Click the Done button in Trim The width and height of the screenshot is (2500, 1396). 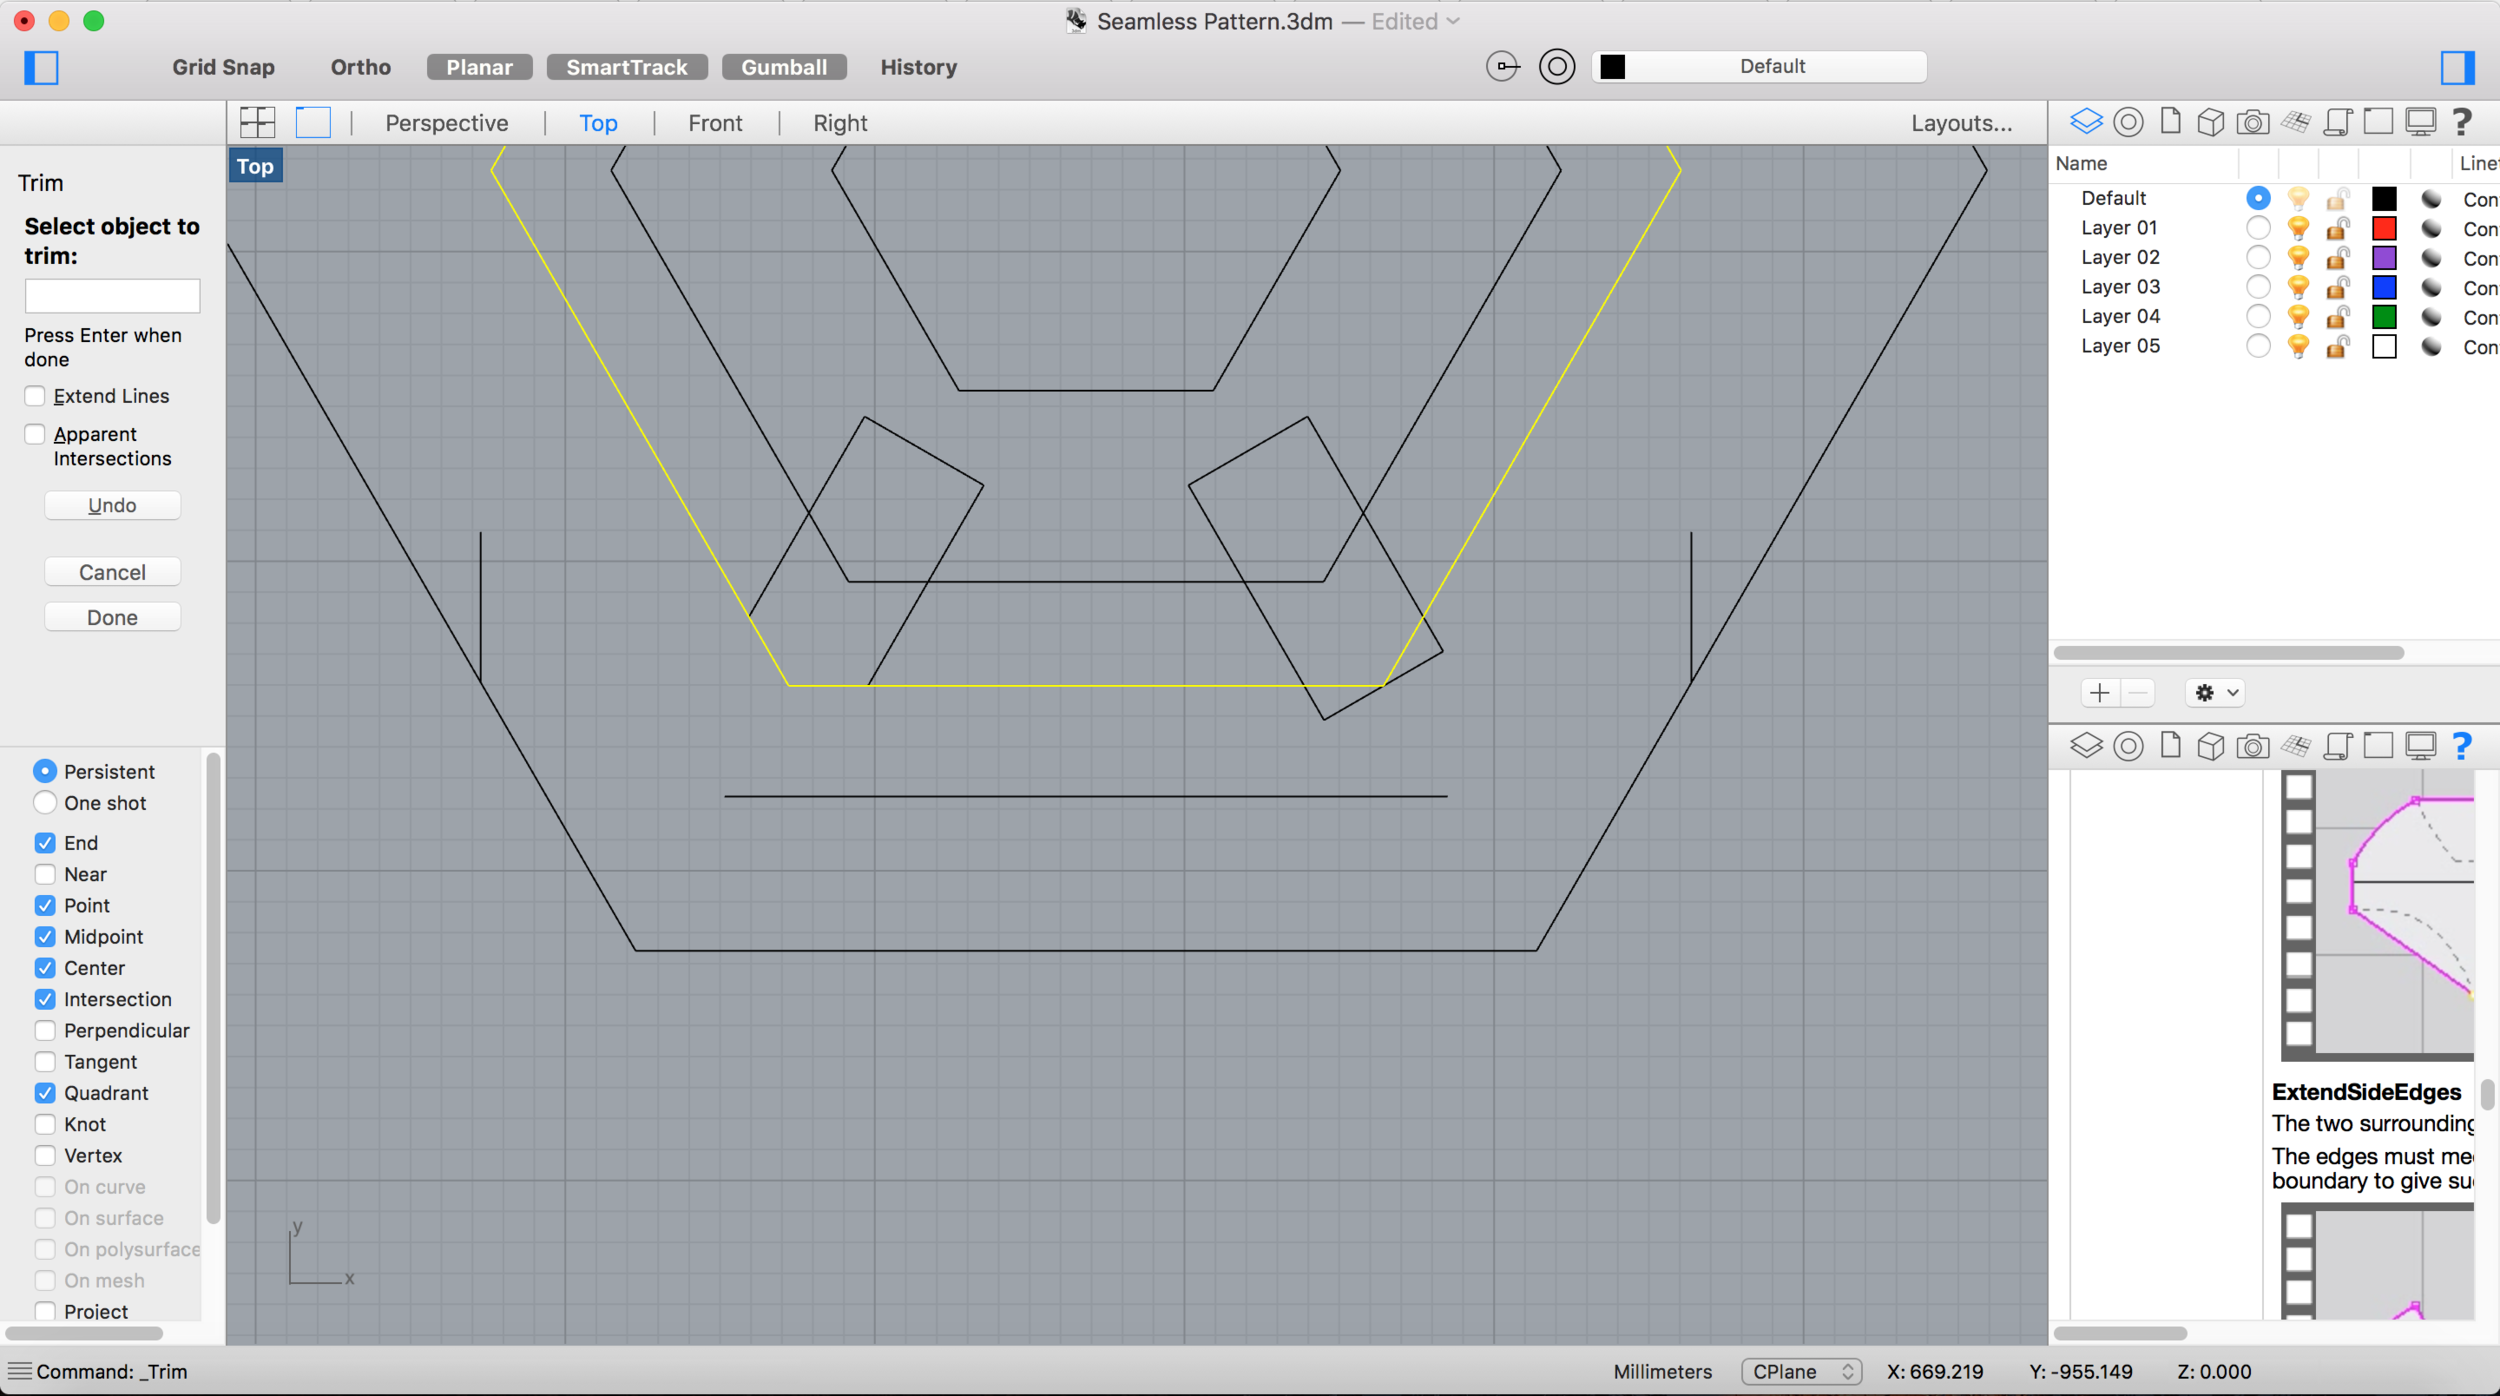tap(112, 617)
